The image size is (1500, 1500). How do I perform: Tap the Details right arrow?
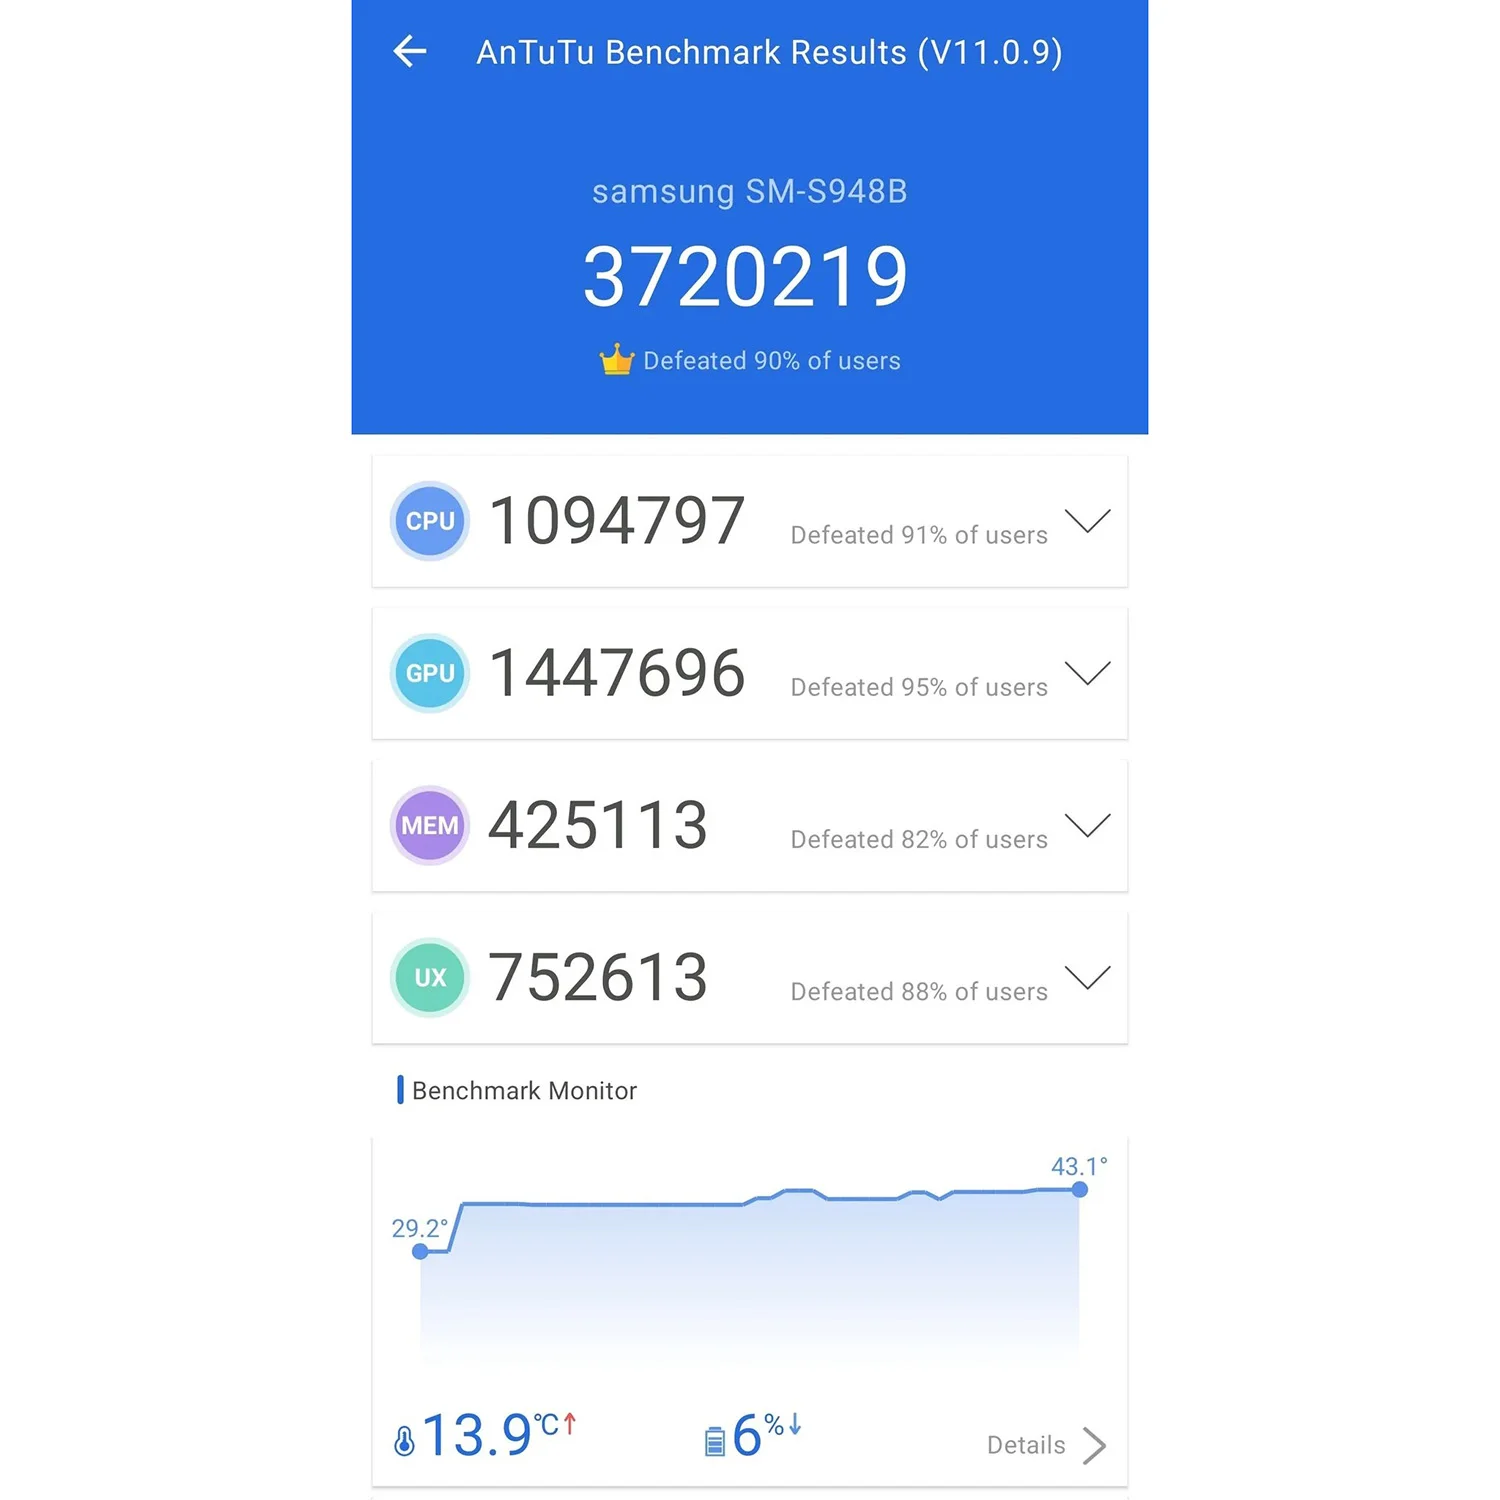coord(1095,1445)
